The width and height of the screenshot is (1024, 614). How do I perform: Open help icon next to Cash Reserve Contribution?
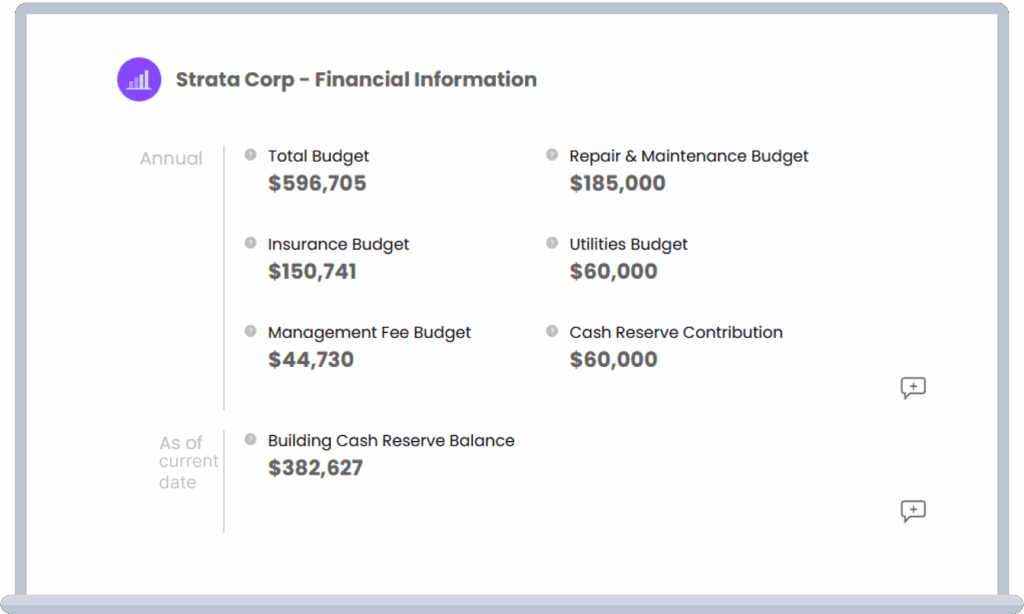551,329
